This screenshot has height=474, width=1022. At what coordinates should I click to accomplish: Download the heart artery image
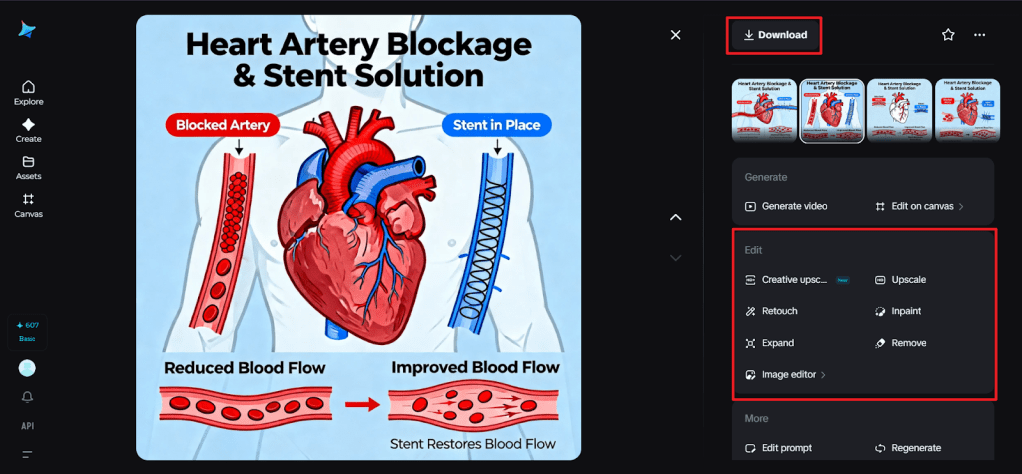[x=775, y=35]
